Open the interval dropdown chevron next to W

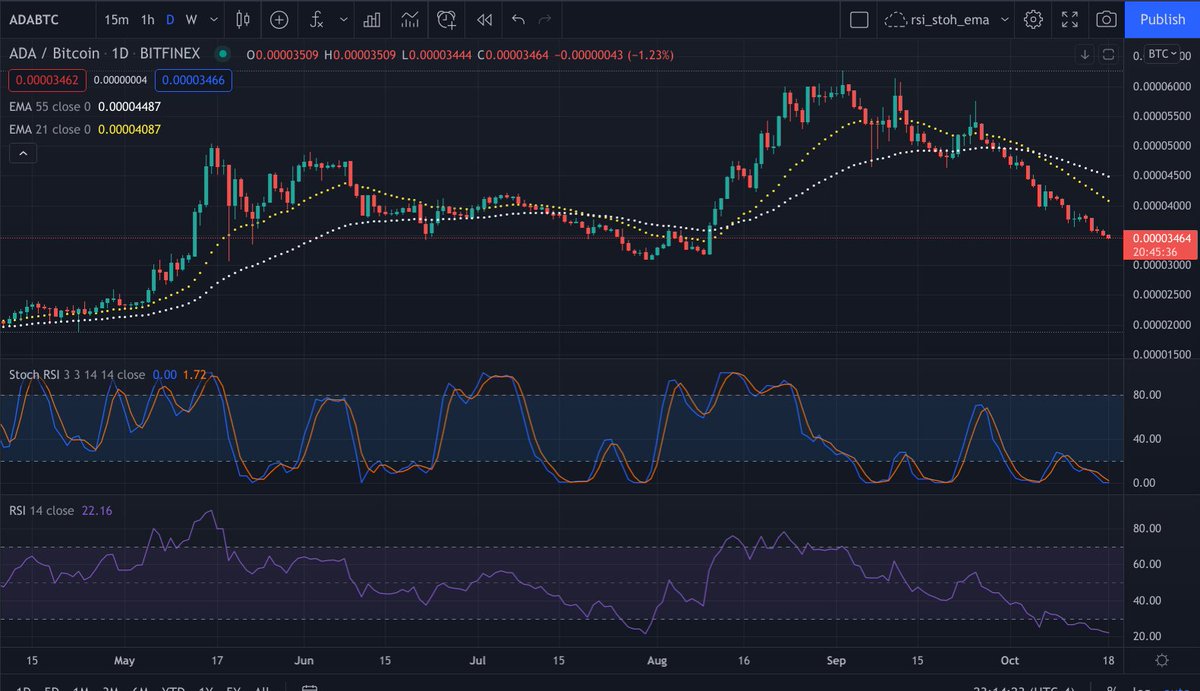212,19
